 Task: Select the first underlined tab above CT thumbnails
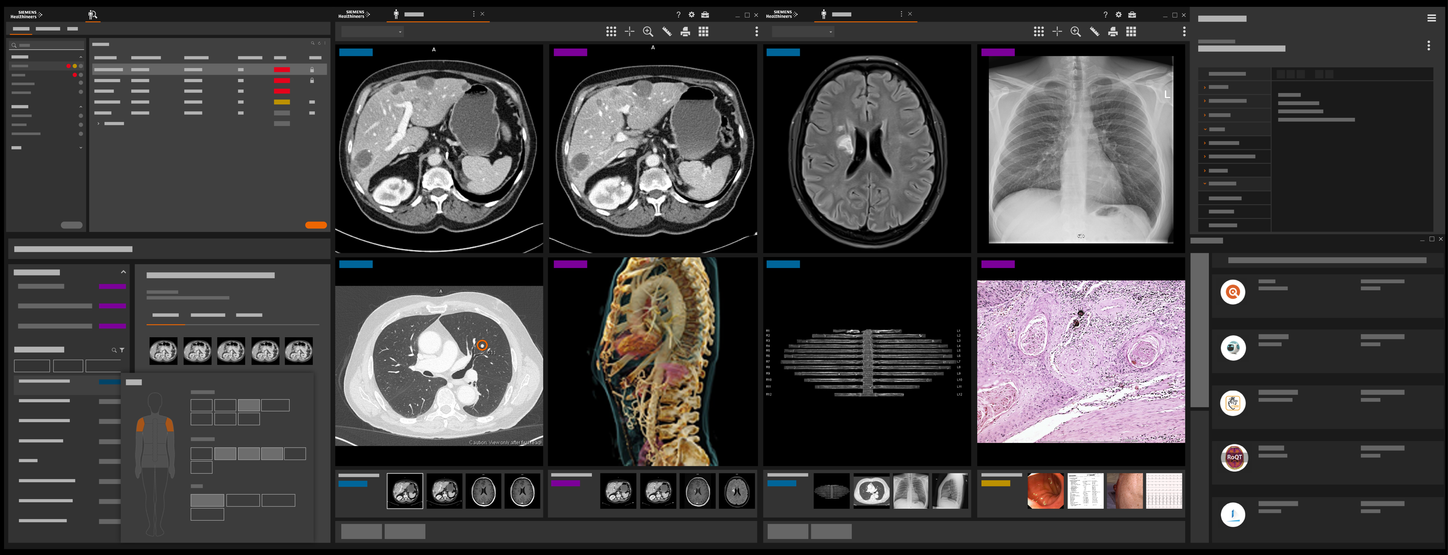tap(165, 316)
